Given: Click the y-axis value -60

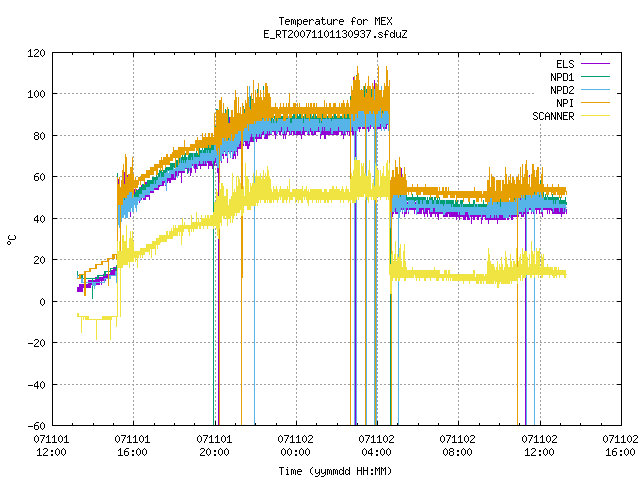Looking at the screenshot, I should [x=36, y=426].
